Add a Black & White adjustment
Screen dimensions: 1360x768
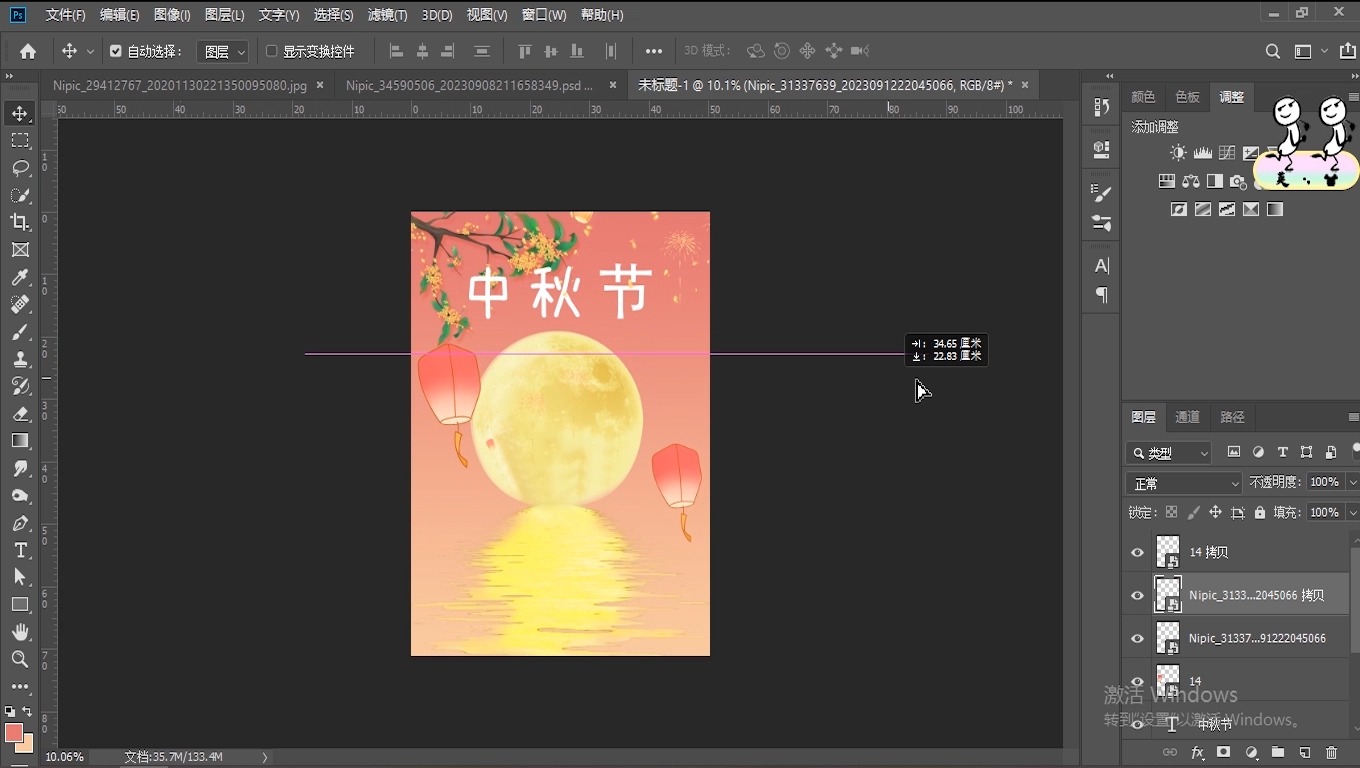tap(1214, 181)
